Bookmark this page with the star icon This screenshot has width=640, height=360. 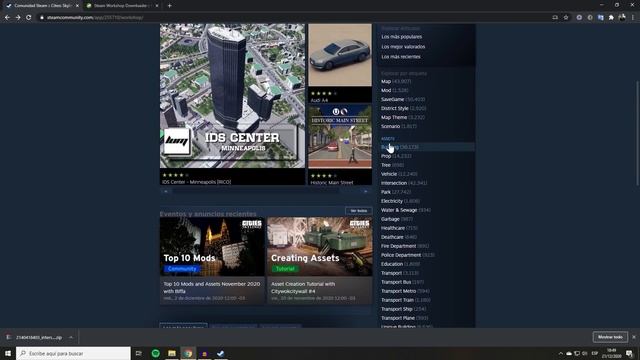(x=566, y=18)
